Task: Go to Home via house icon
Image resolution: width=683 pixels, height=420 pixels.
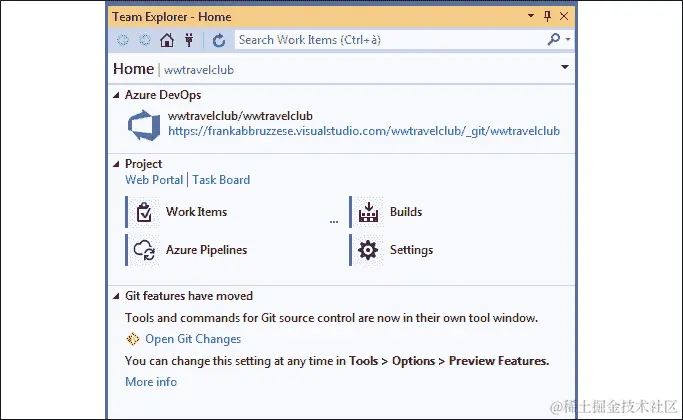Action: click(166, 40)
